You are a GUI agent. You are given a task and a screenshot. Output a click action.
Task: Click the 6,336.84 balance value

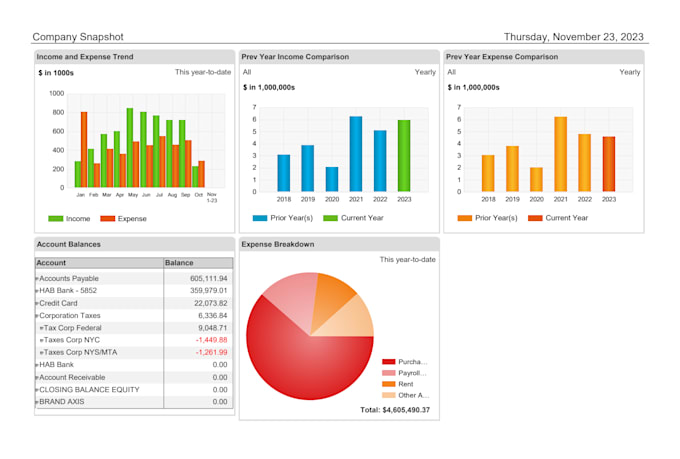pyautogui.click(x=212, y=316)
